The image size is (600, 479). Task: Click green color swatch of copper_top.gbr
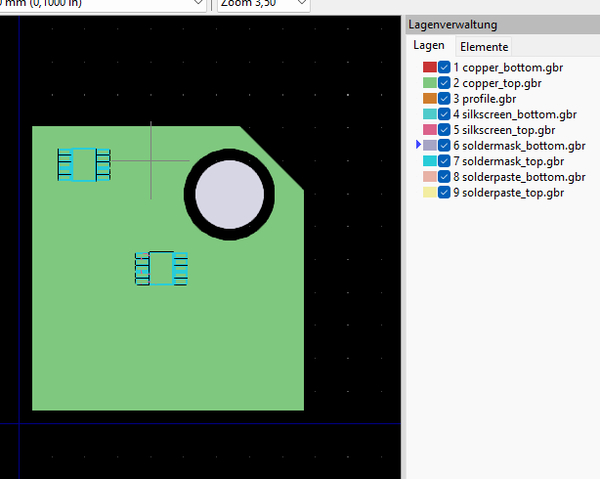pos(430,83)
